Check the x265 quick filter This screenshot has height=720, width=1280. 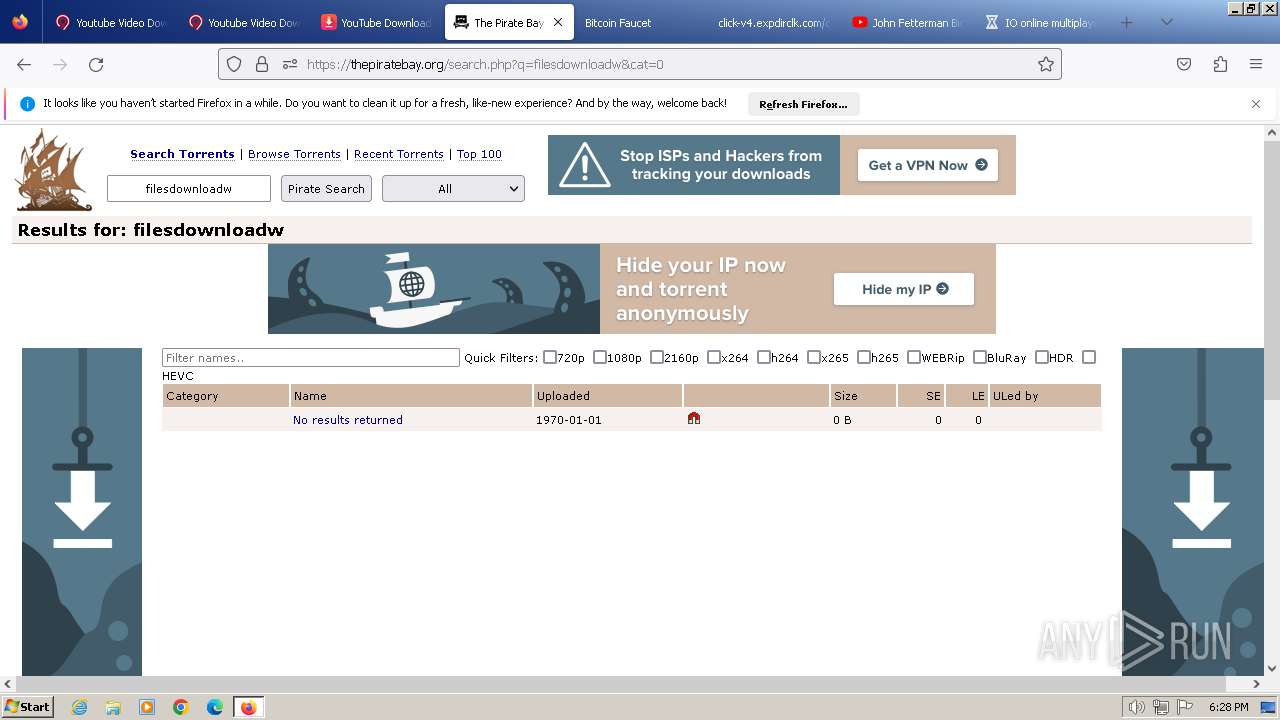tap(814, 357)
